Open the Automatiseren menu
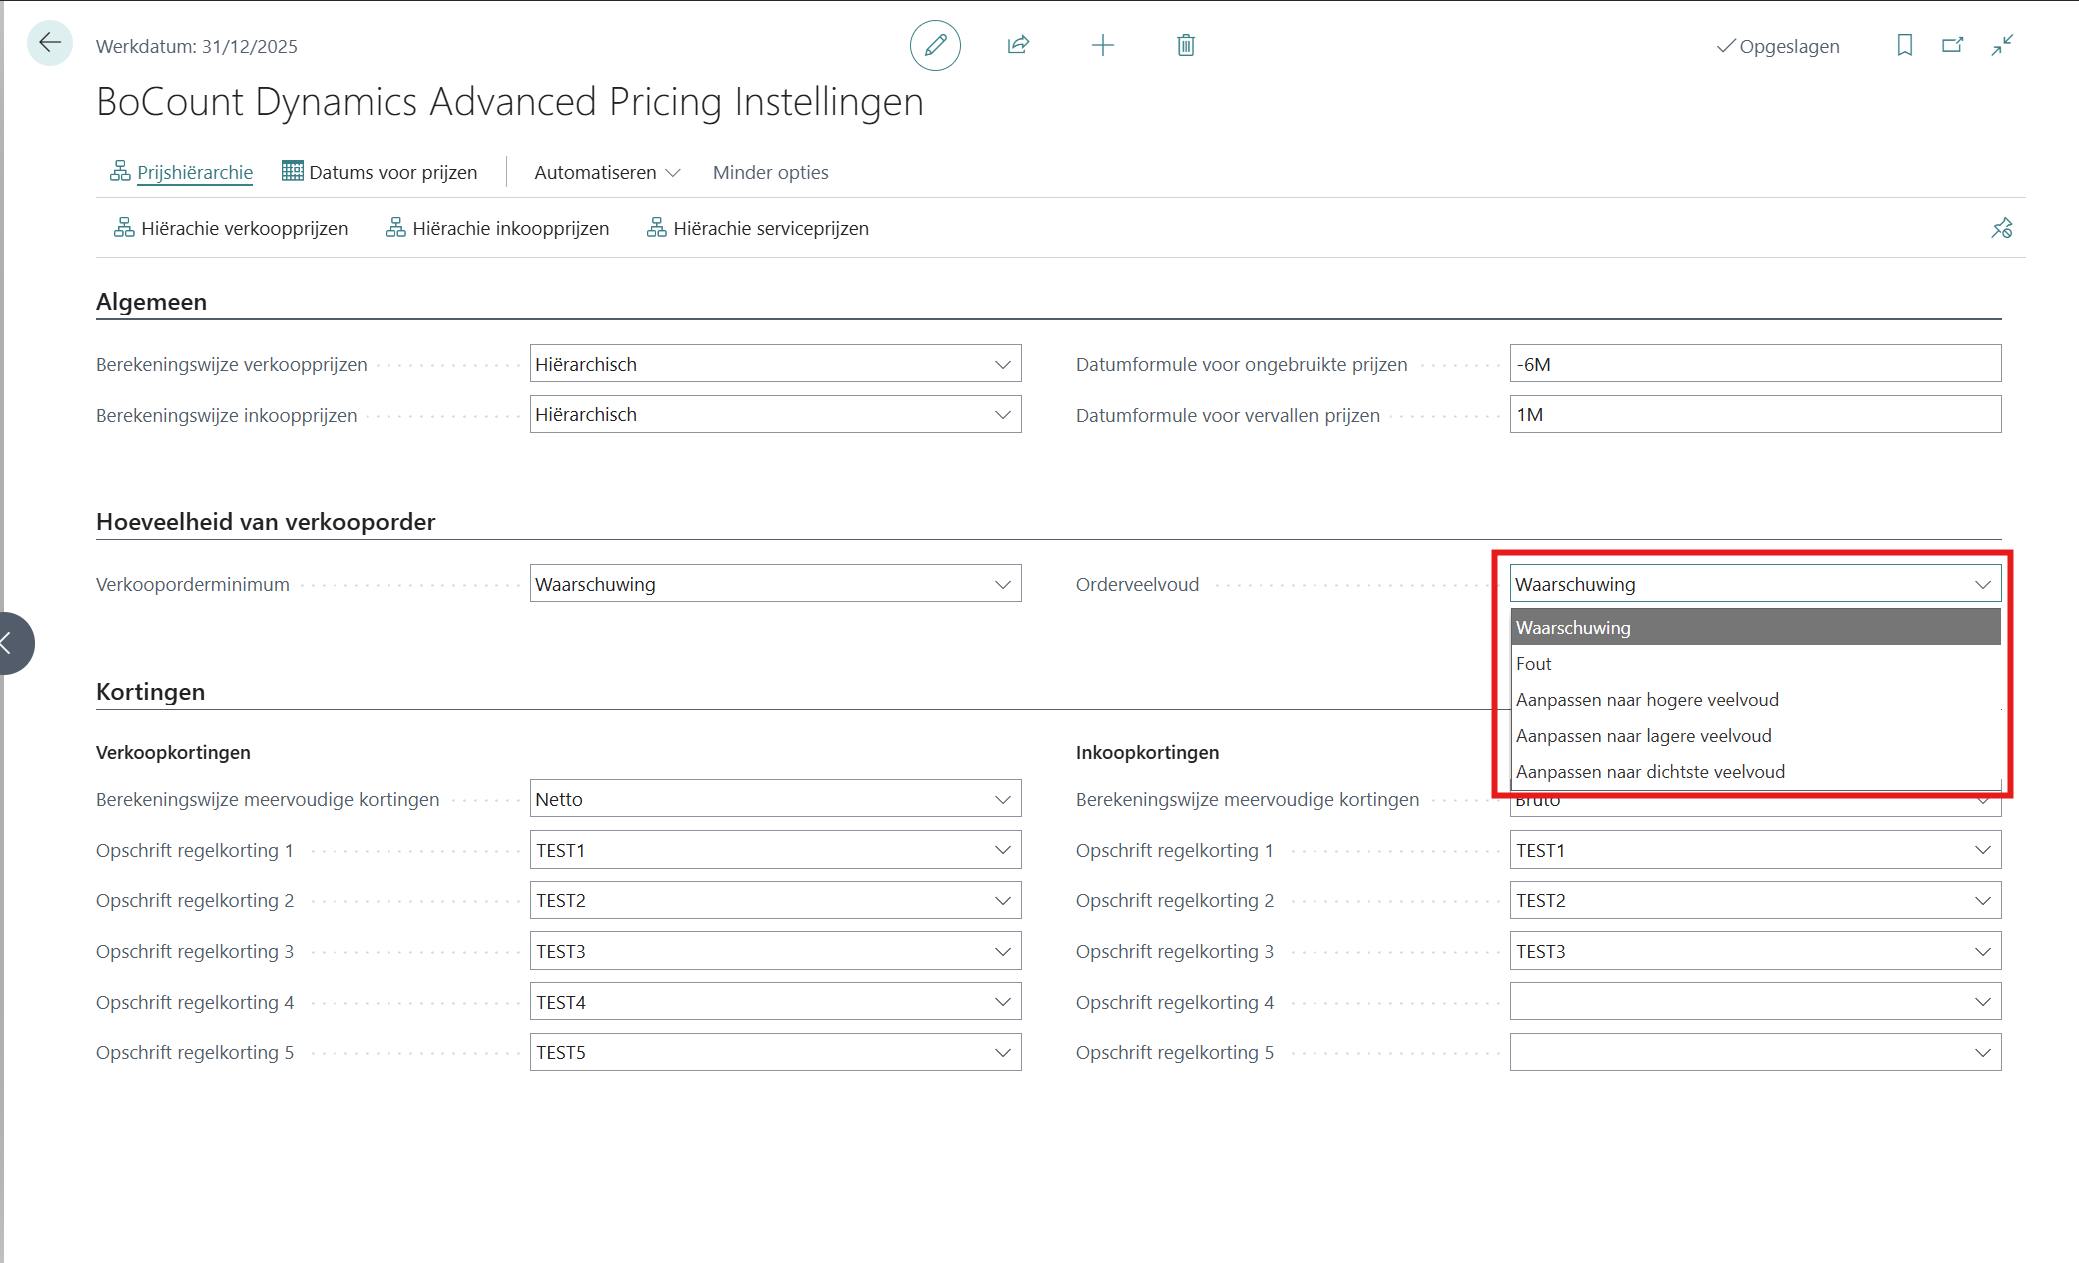The image size is (2079, 1263). pos(606,173)
